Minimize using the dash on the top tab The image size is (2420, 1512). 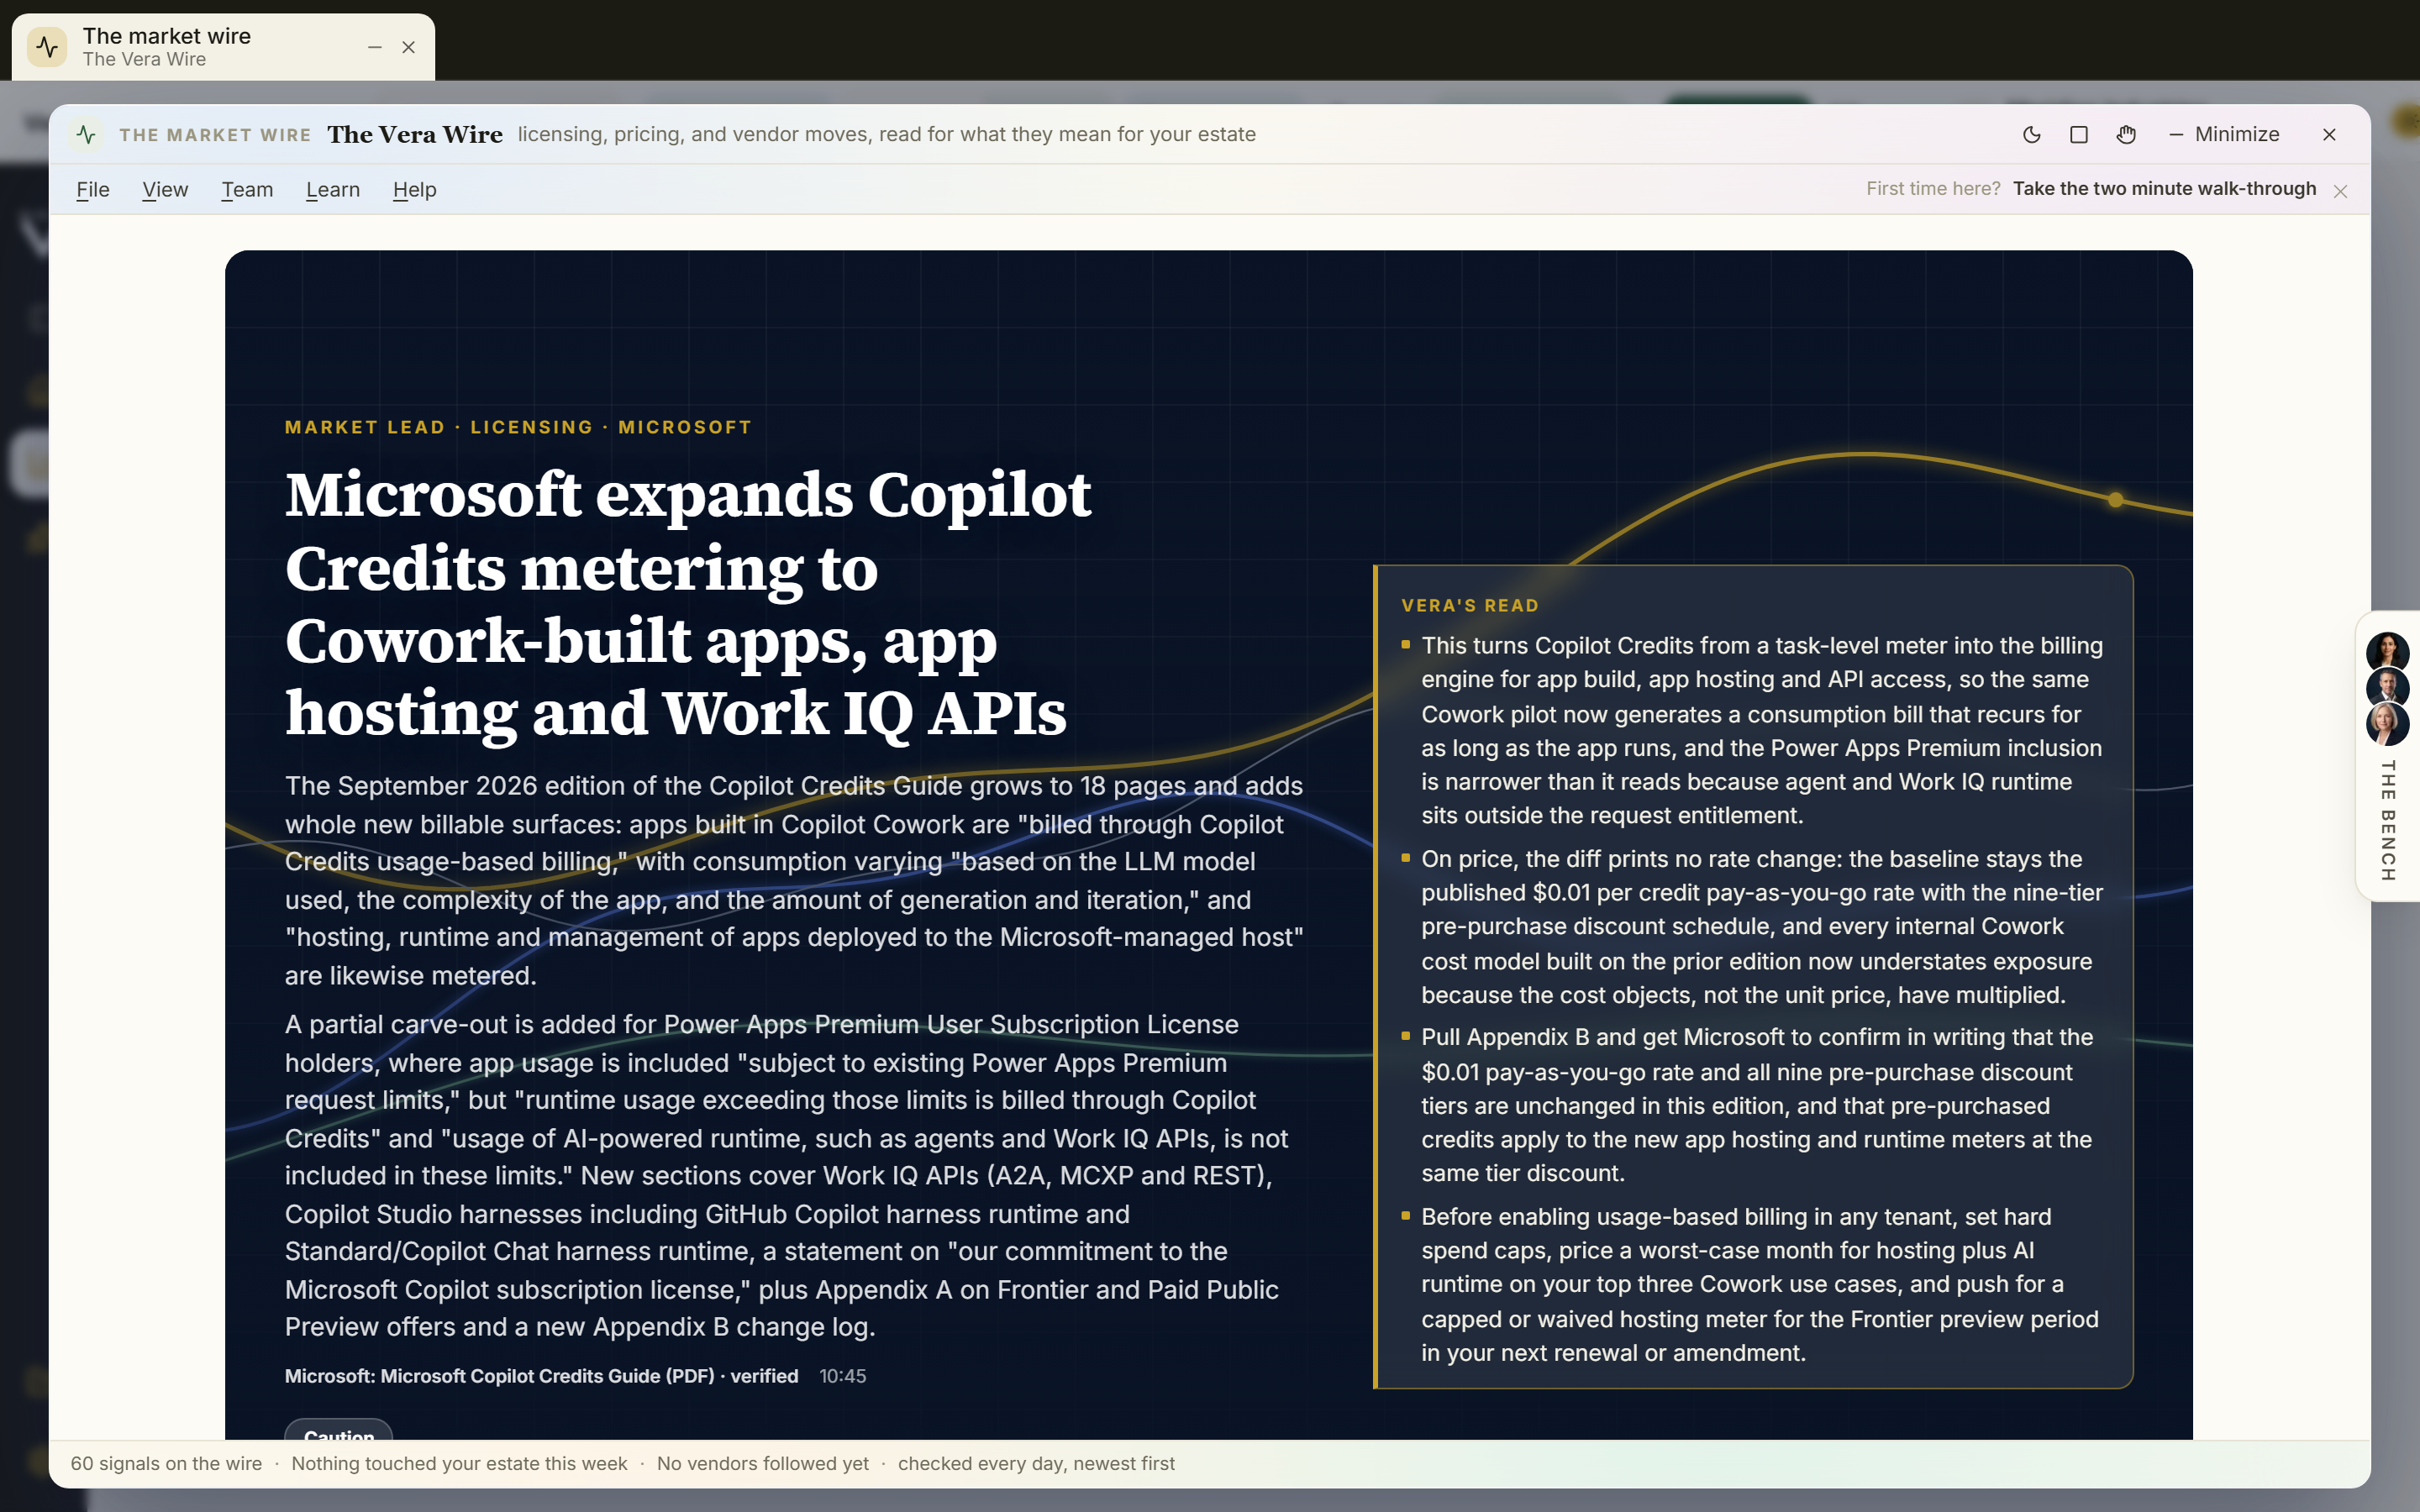coord(375,47)
